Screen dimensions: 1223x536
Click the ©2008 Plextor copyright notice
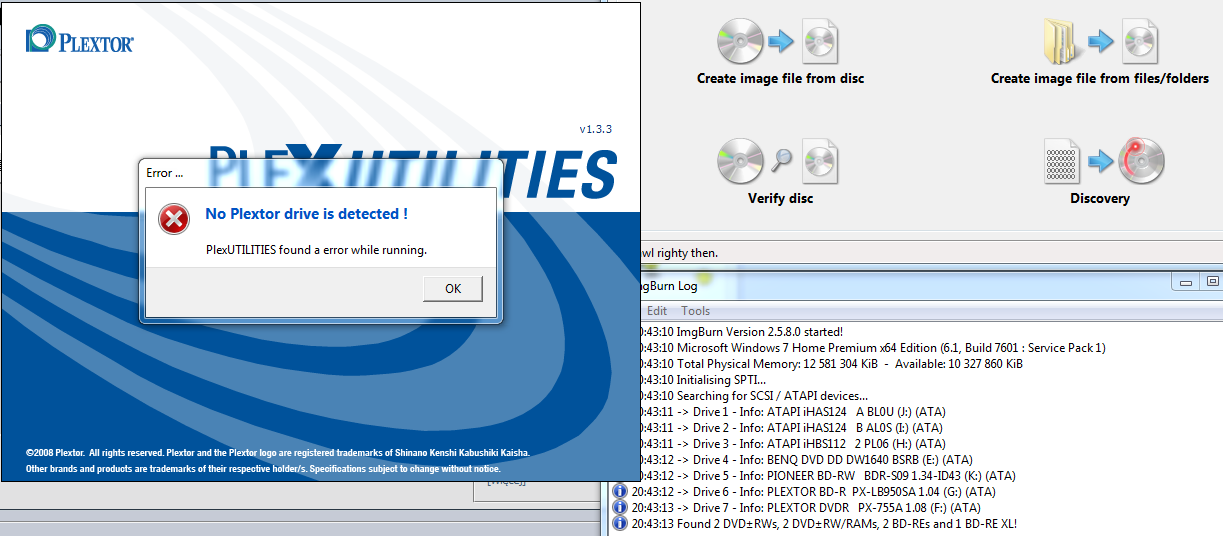coord(278,452)
